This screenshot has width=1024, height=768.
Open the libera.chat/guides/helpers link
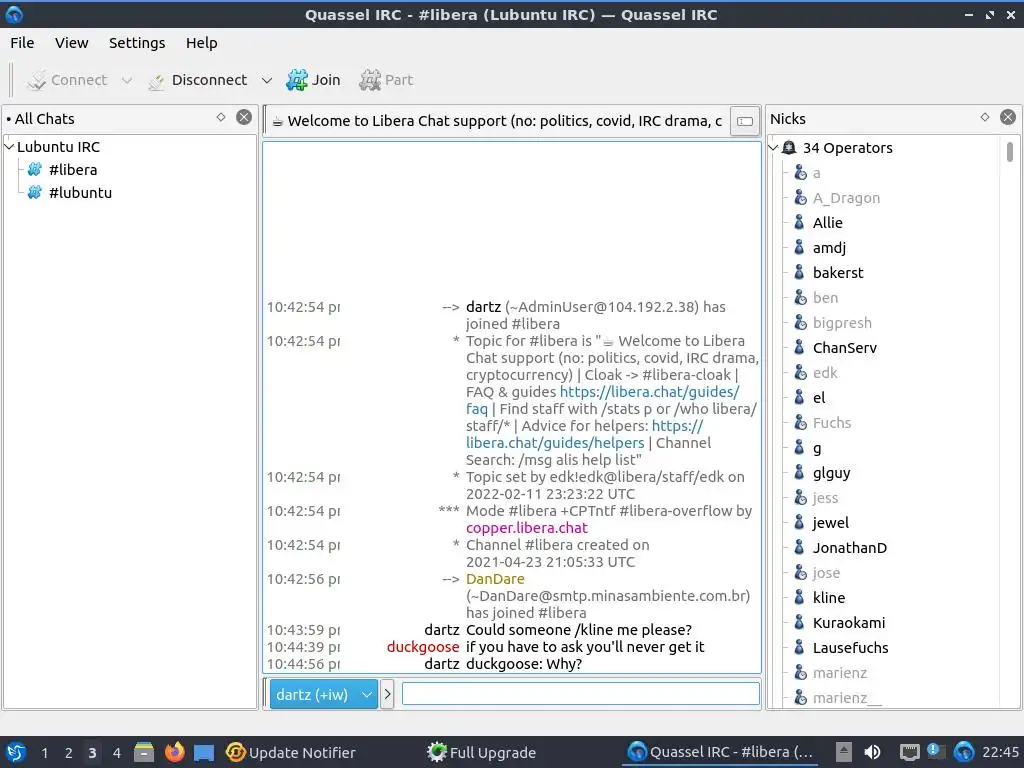[x=554, y=443]
